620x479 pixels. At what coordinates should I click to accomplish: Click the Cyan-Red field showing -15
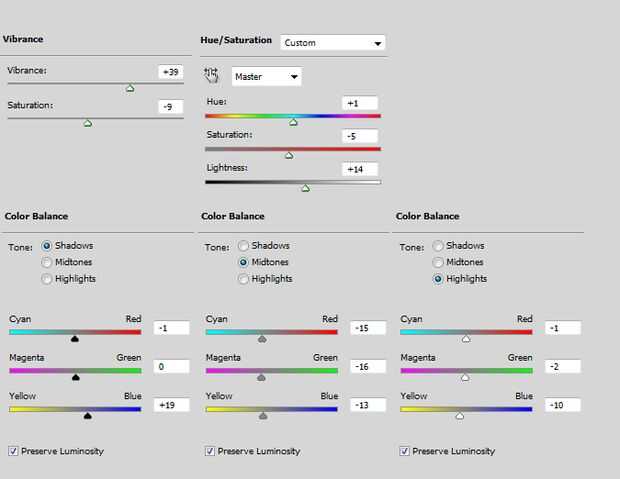(x=367, y=328)
